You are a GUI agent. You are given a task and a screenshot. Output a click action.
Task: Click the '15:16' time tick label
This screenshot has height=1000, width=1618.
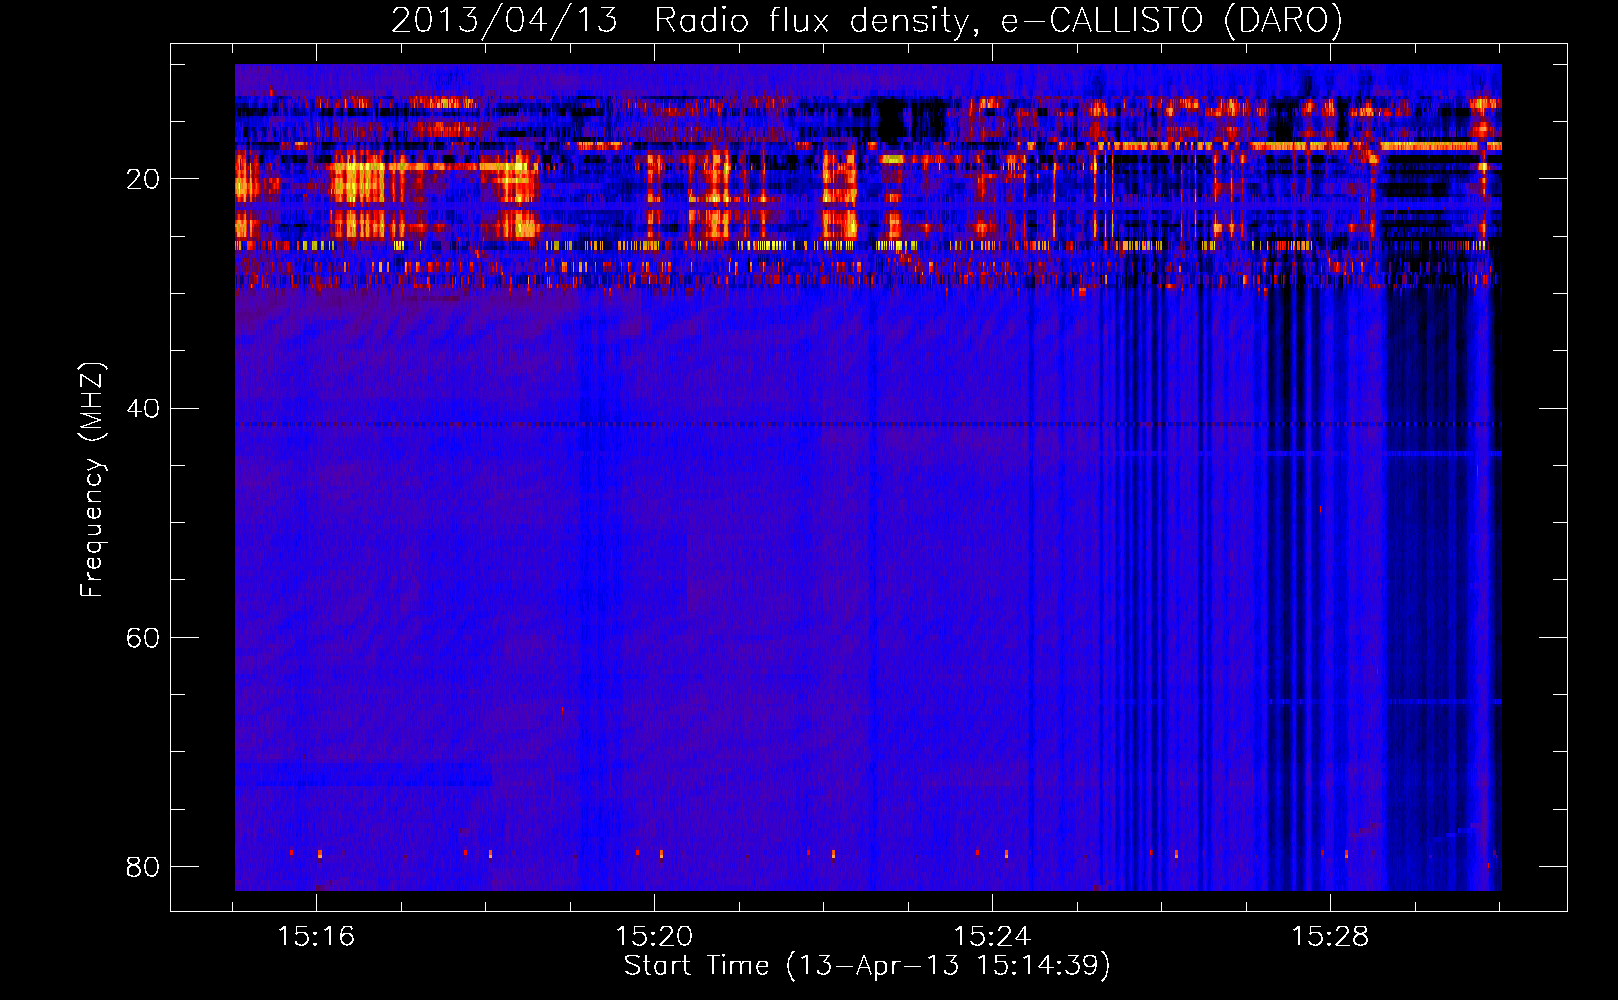[316, 936]
